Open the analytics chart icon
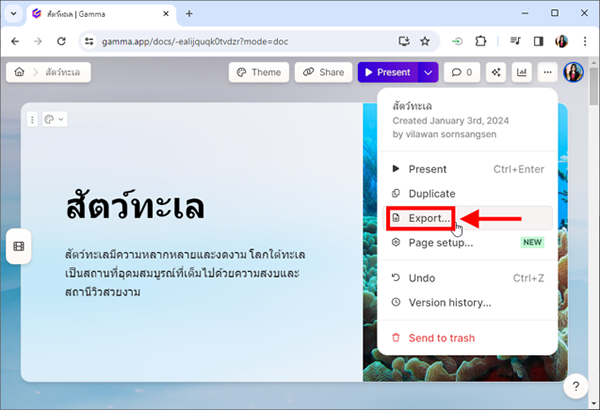 pyautogui.click(x=522, y=72)
